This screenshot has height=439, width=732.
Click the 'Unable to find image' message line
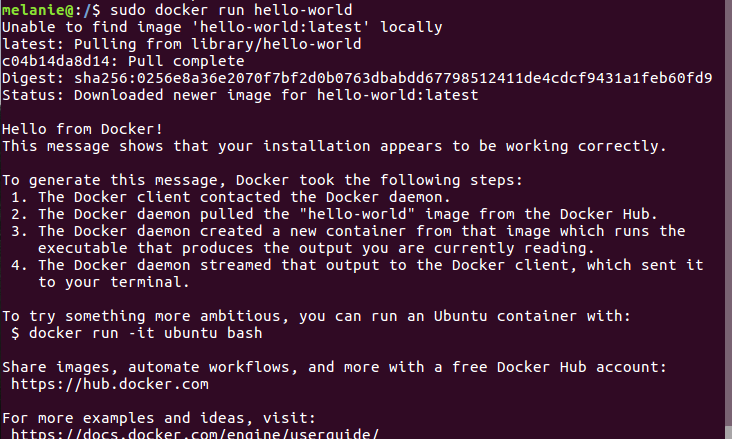222,27
